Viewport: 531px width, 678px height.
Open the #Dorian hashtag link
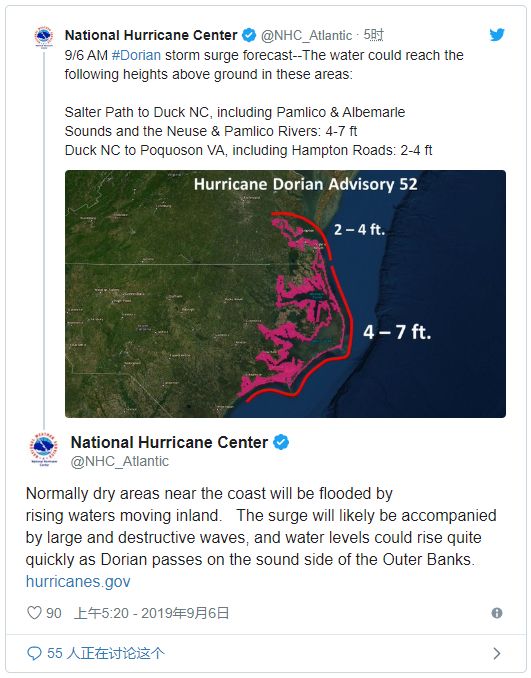click(136, 55)
